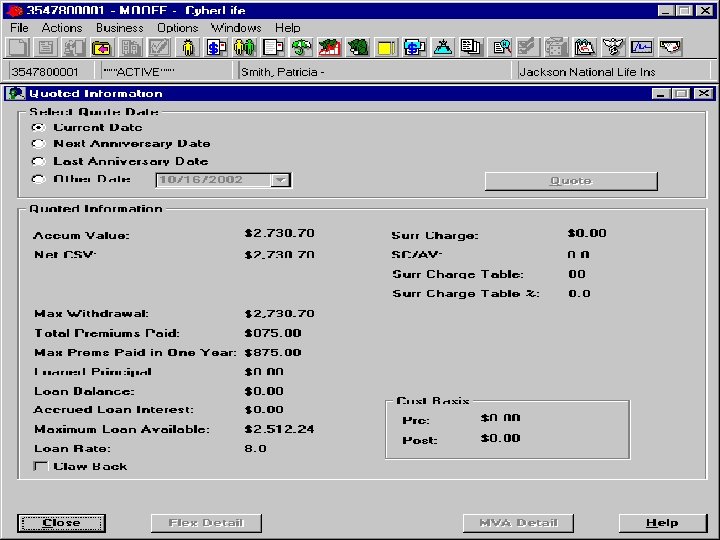Expand the Other Date dropdown arrow
720x540 pixels.
[x=280, y=180]
